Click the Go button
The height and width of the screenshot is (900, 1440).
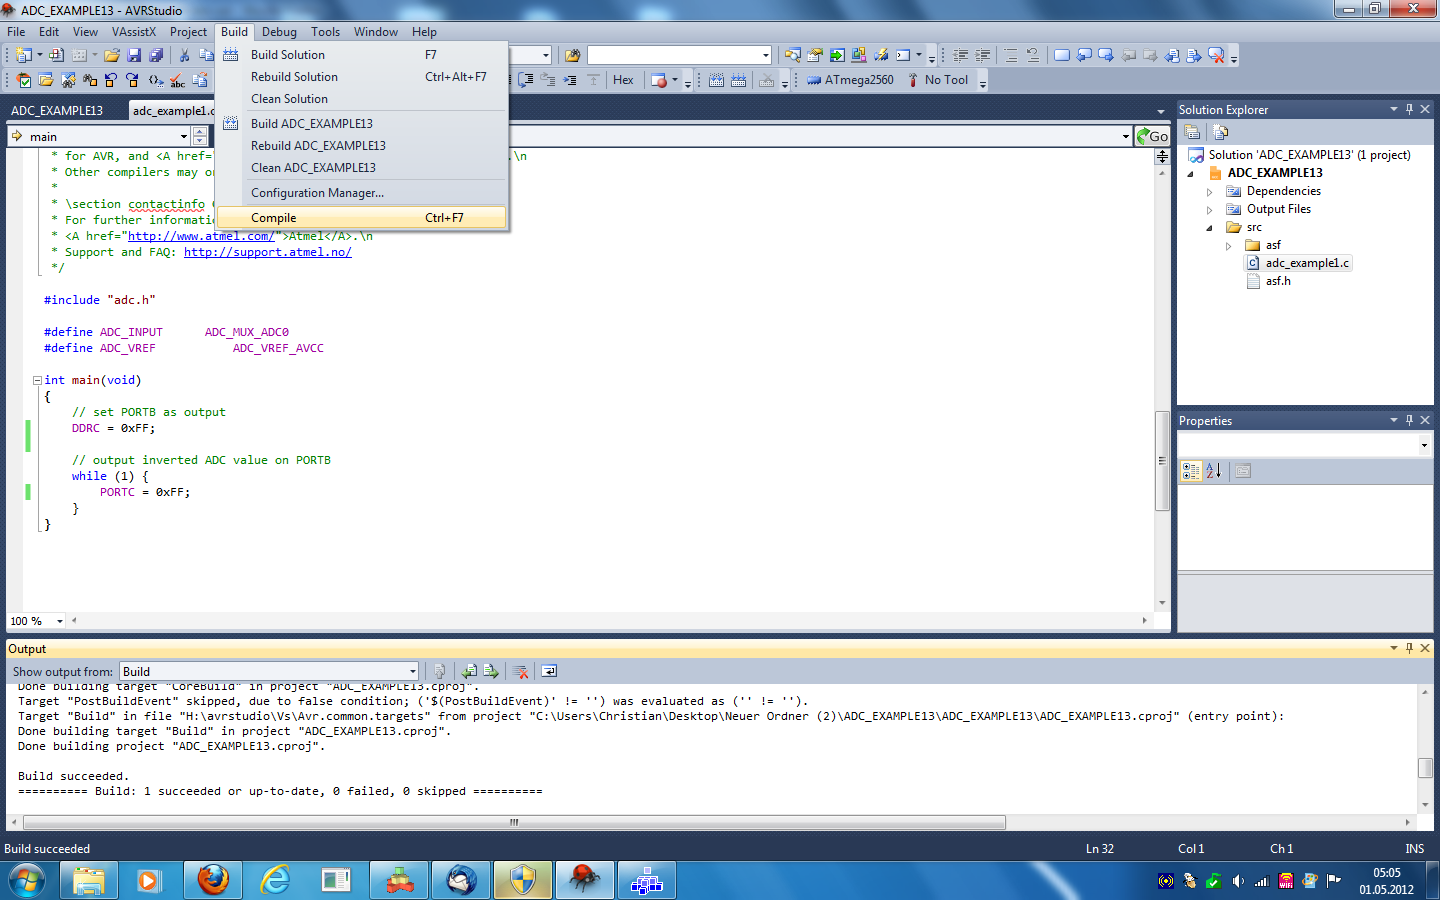point(1152,137)
